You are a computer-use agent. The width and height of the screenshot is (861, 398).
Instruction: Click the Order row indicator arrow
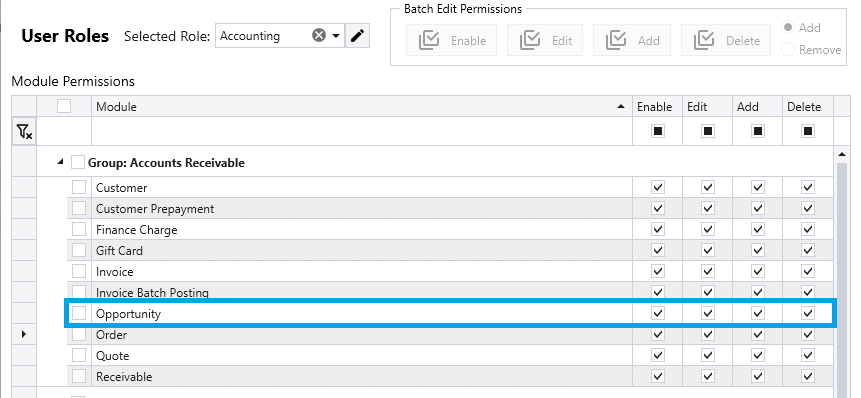click(x=24, y=334)
